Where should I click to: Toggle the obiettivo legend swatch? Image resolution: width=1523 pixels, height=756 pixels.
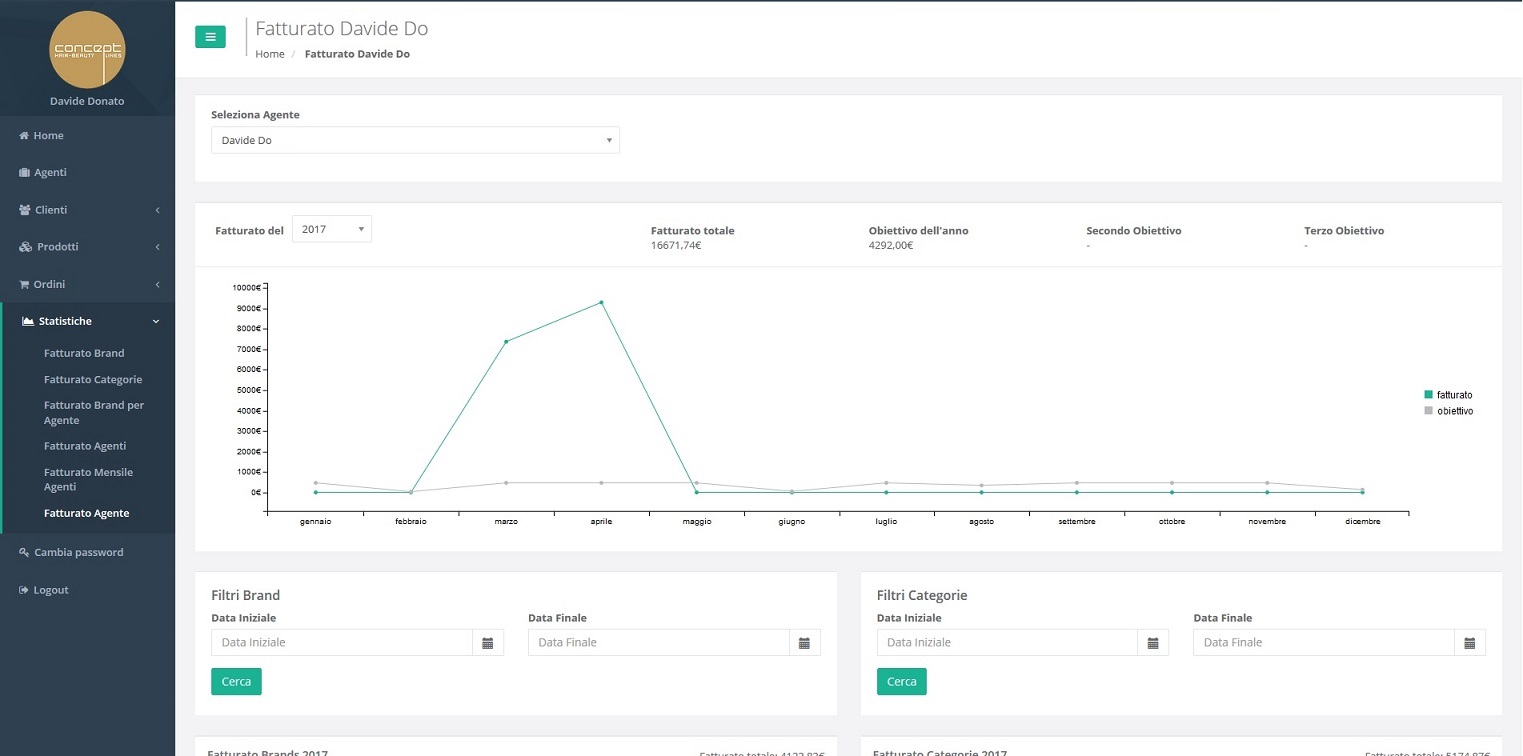coord(1428,411)
